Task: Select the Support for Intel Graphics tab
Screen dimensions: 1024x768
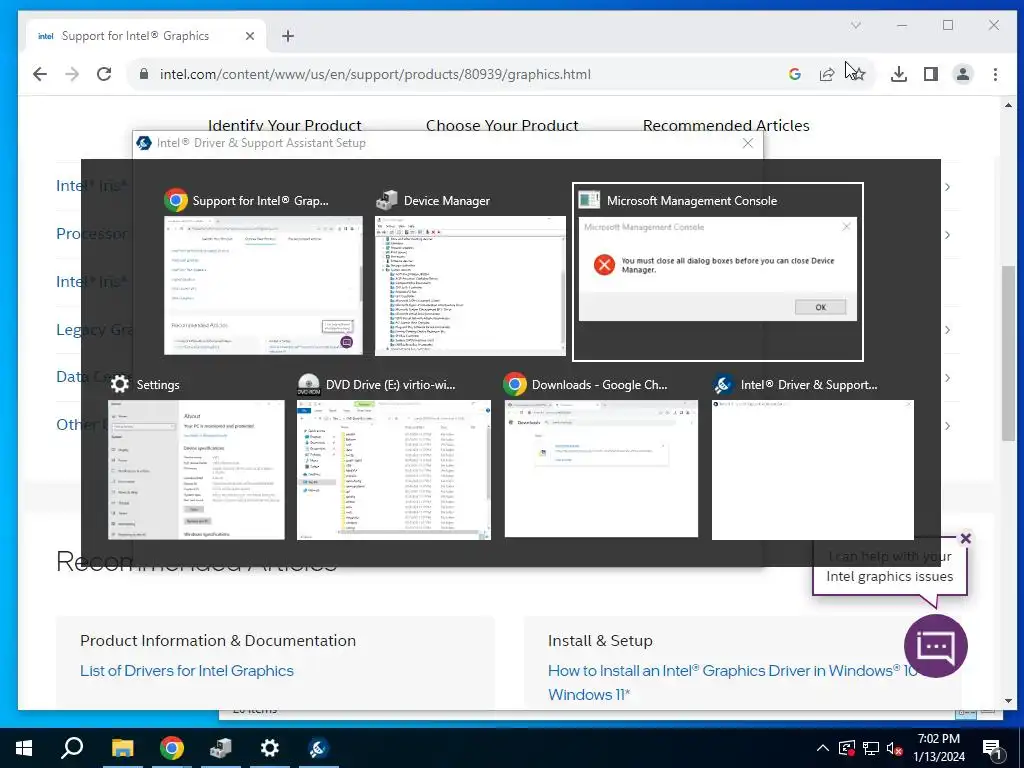Action: click(x=146, y=36)
